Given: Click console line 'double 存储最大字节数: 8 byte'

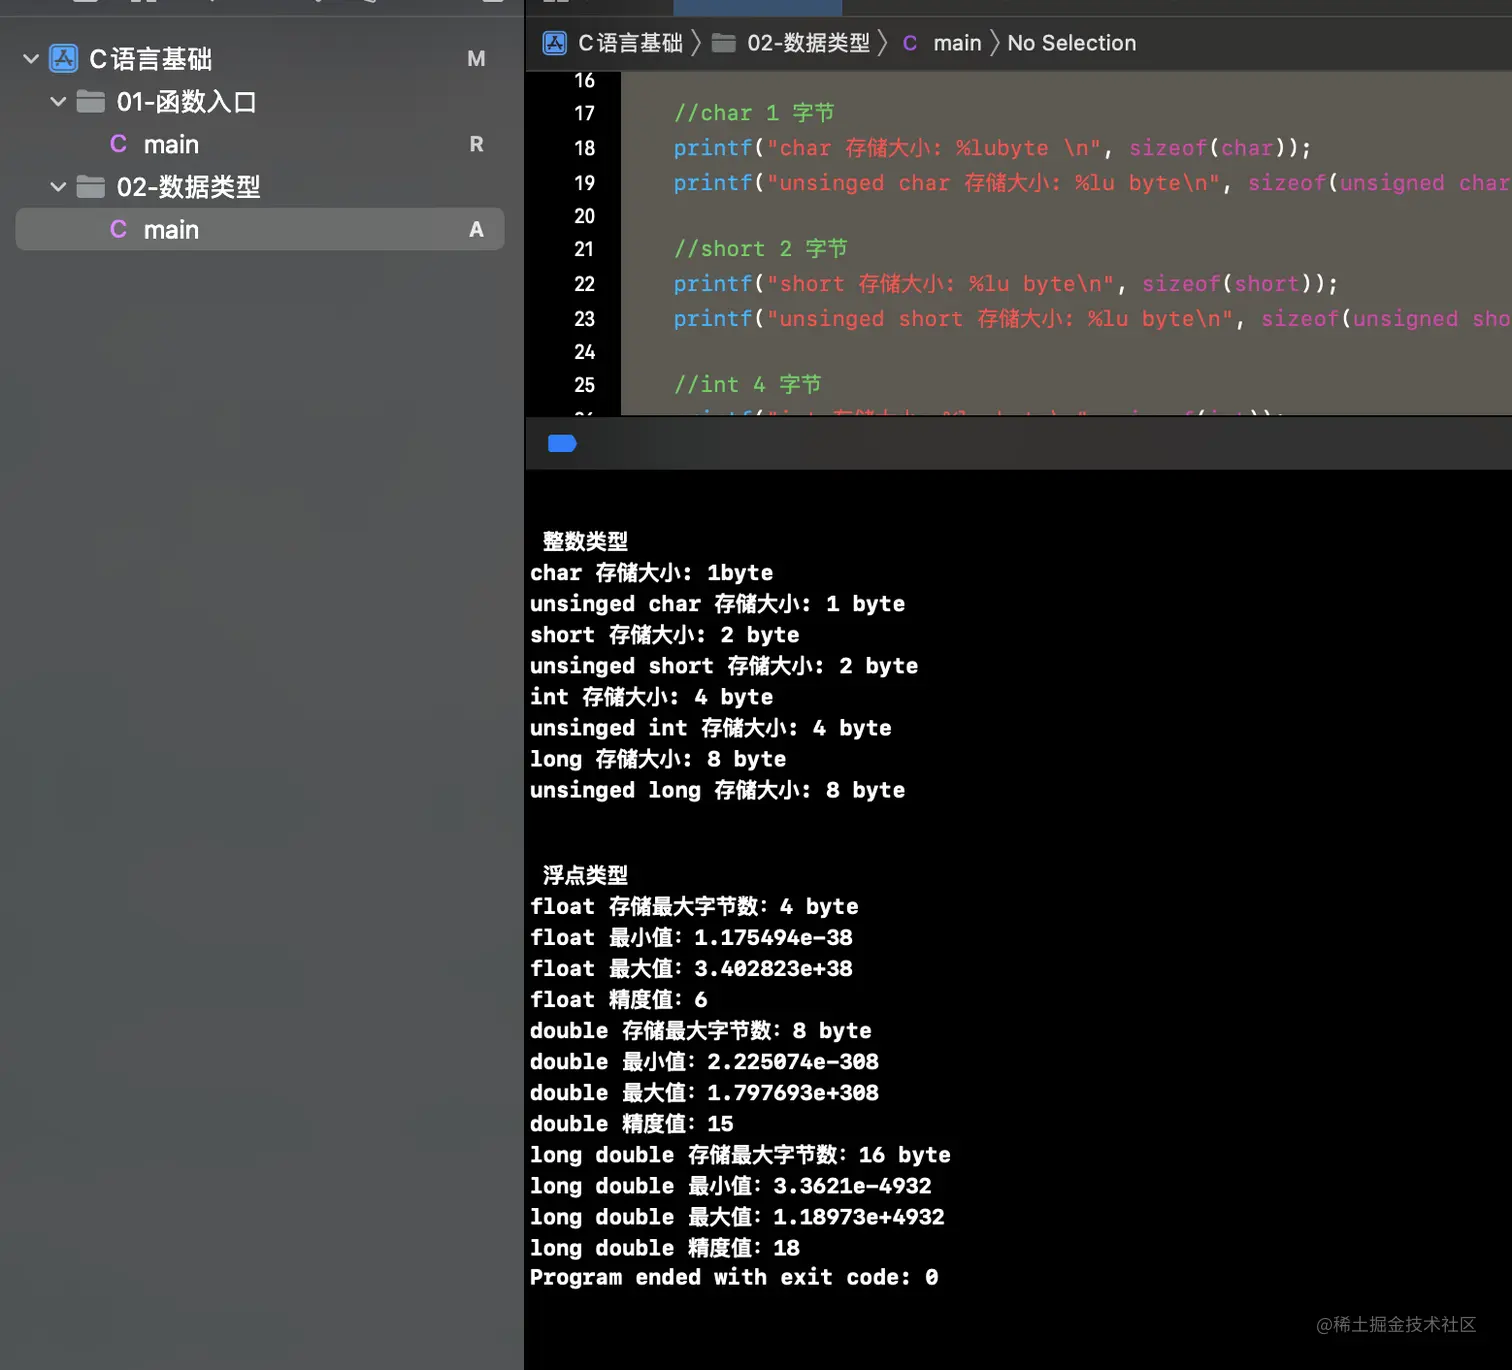Looking at the screenshot, I should (x=701, y=1031).
